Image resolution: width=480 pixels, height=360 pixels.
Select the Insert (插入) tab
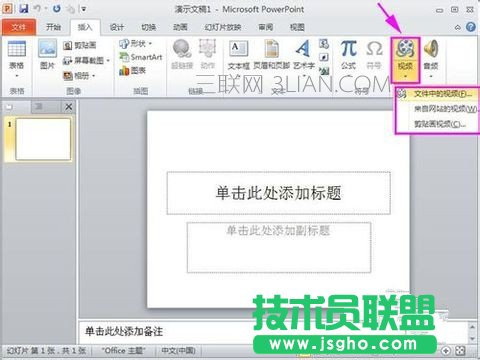[x=85, y=27]
